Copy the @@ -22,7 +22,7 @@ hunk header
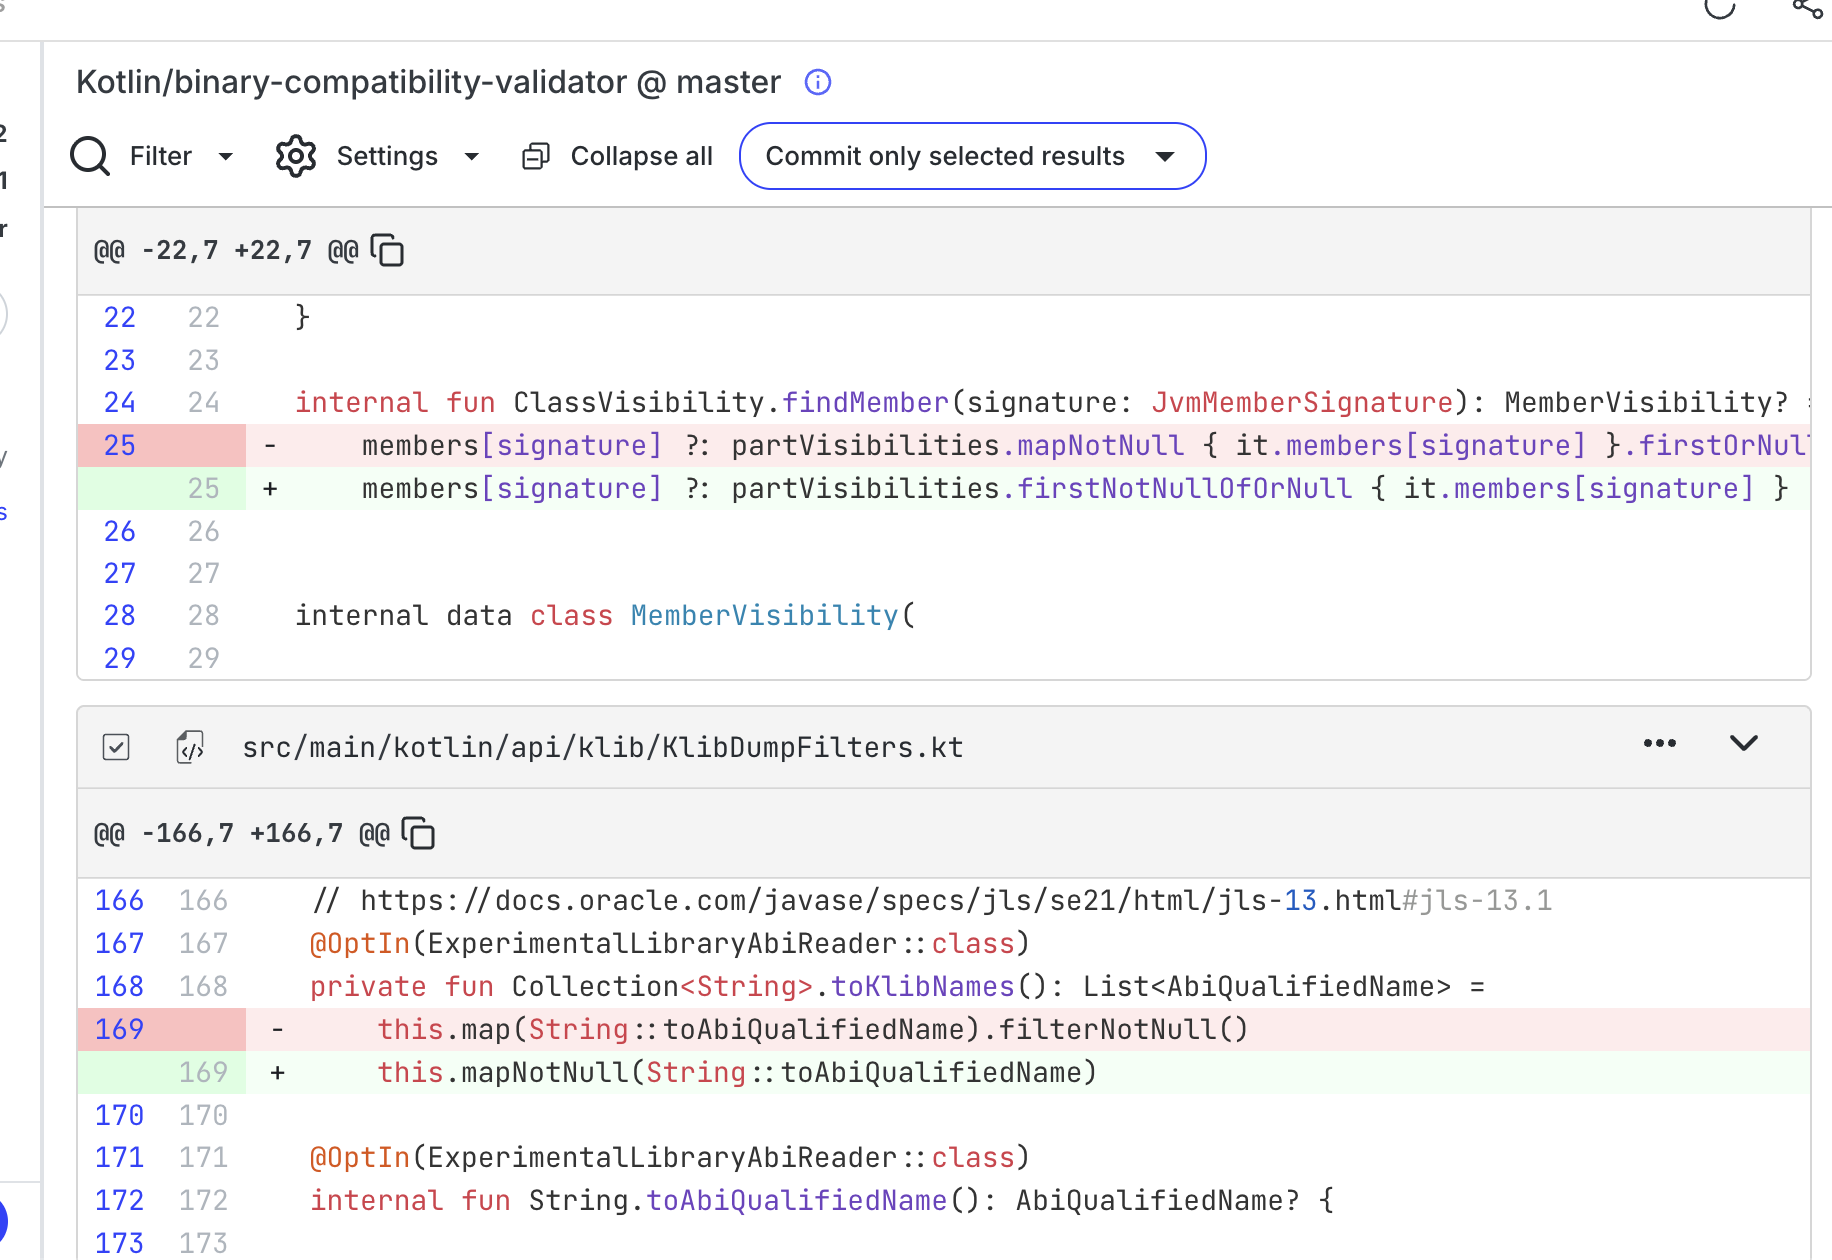The width and height of the screenshot is (1832, 1260). click(x=387, y=250)
